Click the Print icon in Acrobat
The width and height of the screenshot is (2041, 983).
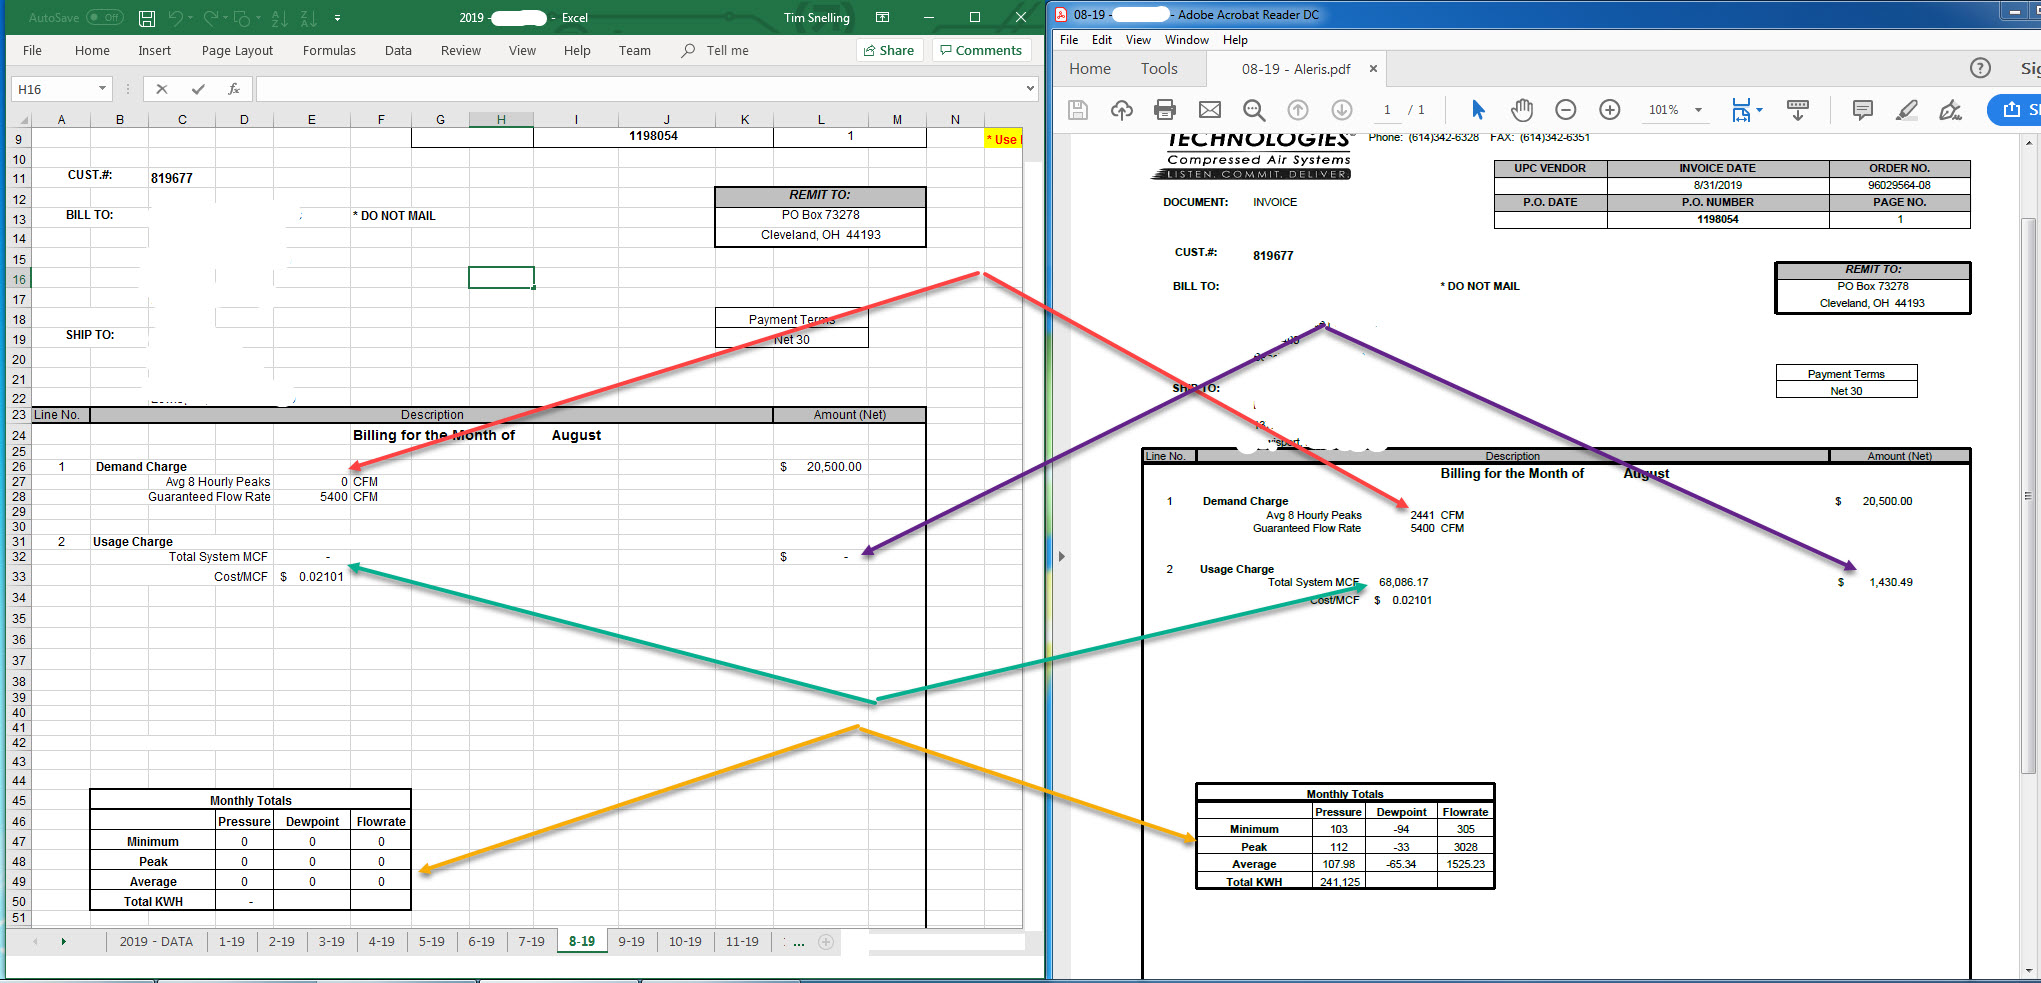(1165, 110)
